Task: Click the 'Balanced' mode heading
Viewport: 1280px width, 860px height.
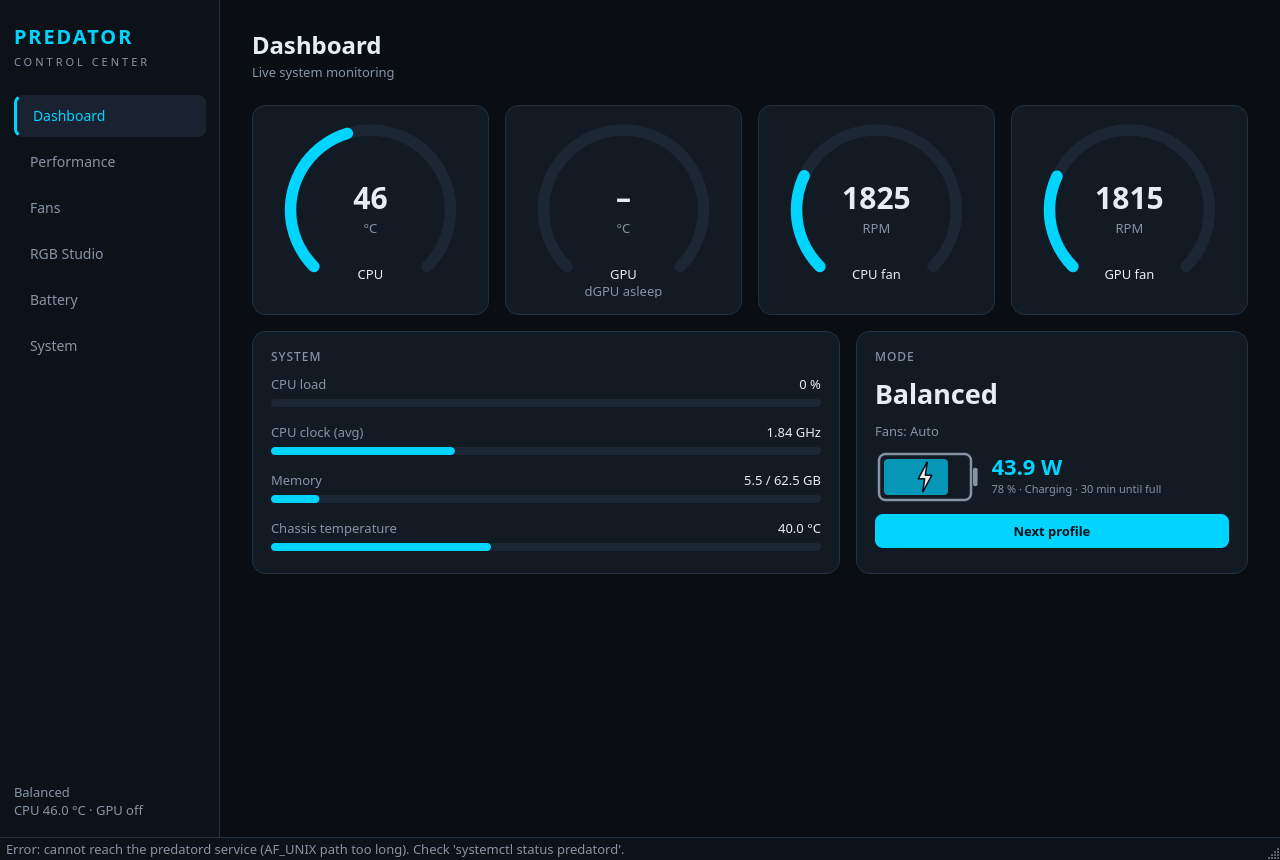Action: 936,394
